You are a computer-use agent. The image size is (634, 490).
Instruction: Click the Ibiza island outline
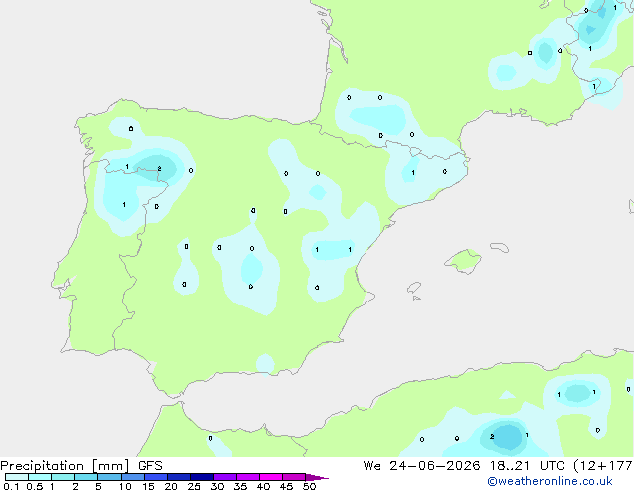point(414,288)
